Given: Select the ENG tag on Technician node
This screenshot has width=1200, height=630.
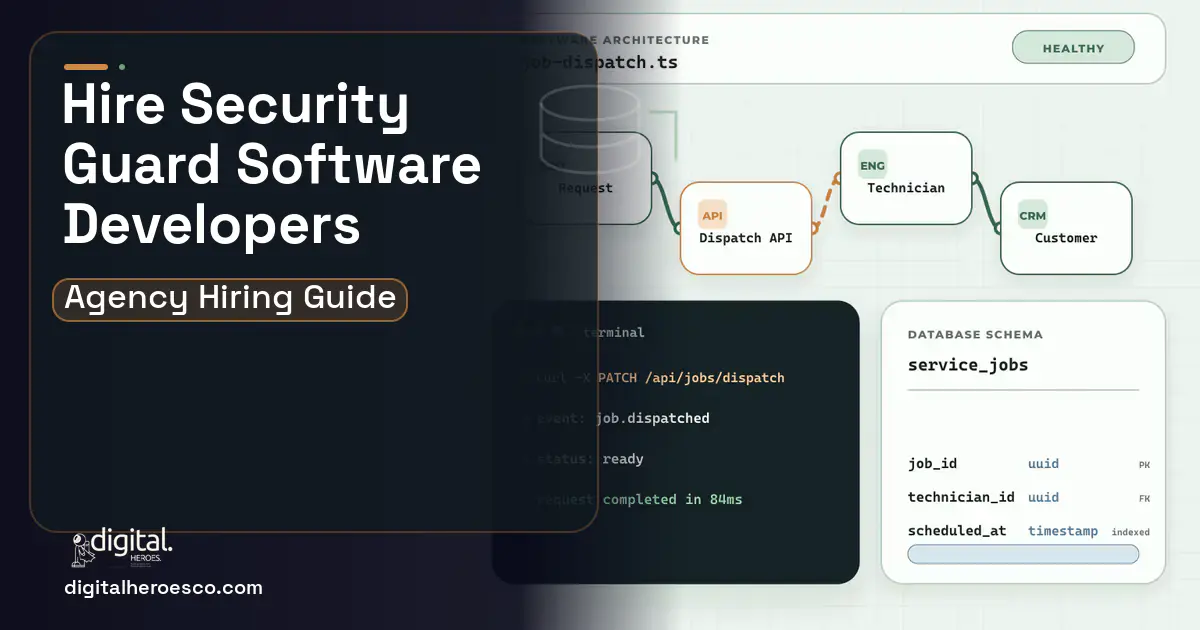Looking at the screenshot, I should (872, 166).
